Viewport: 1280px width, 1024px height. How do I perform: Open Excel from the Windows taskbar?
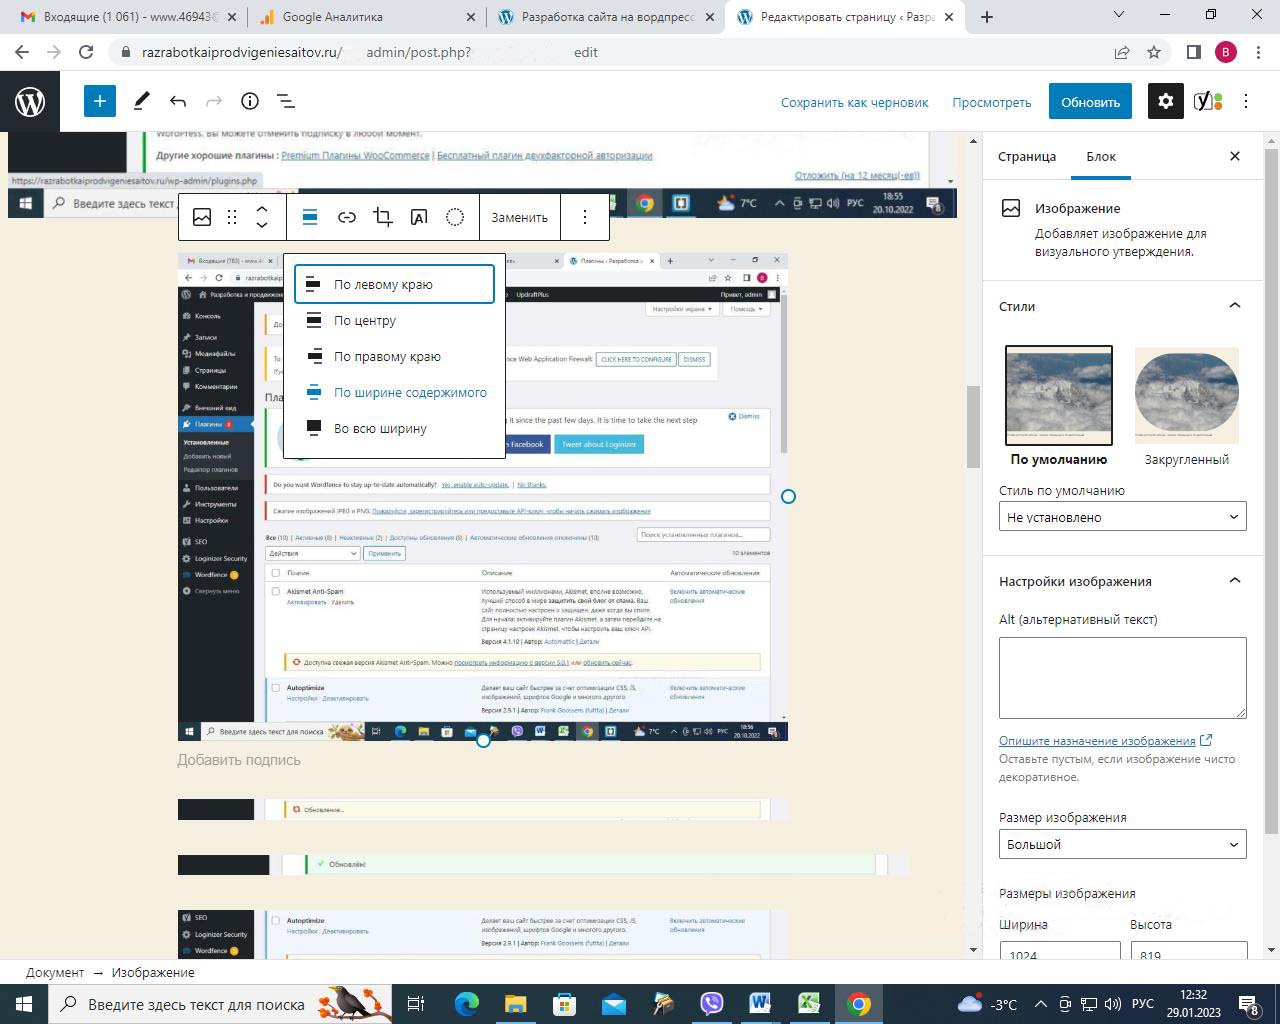coord(809,1004)
